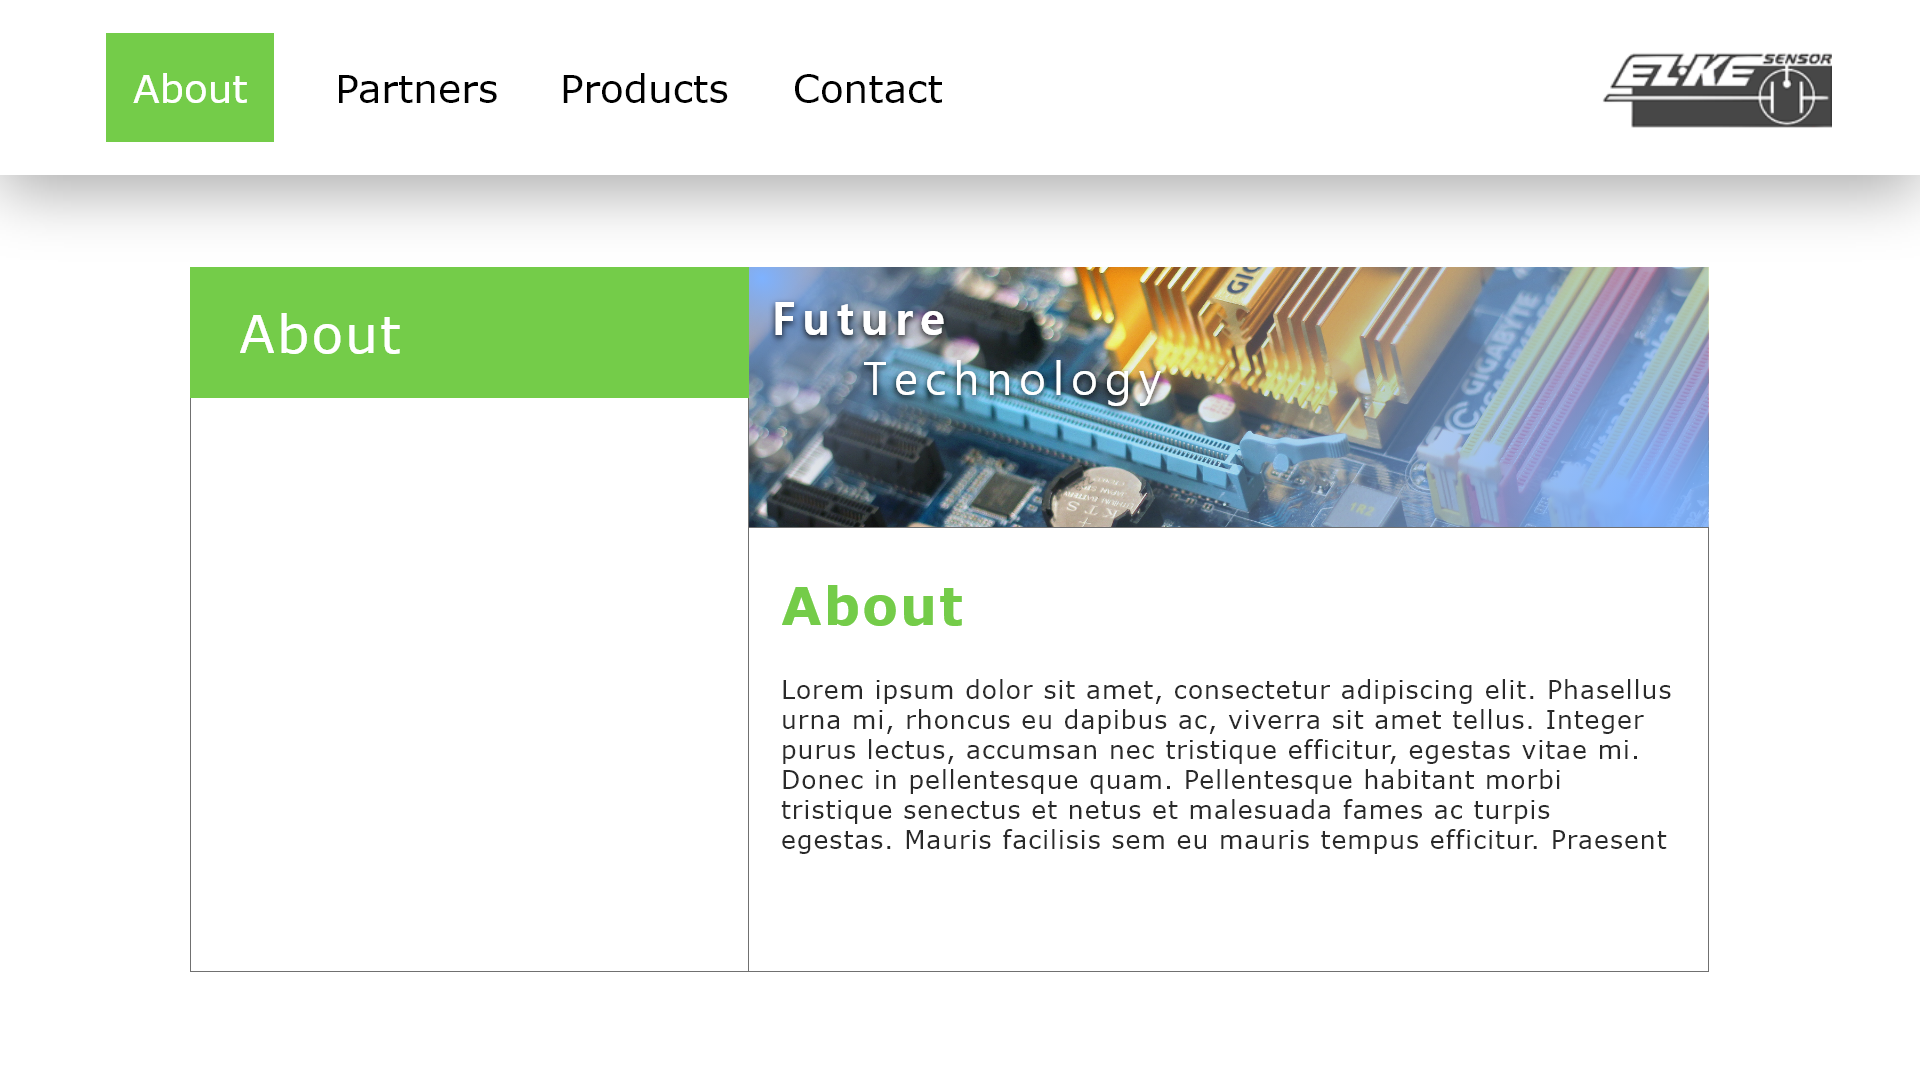Navigate to the Contact page
This screenshot has width=1920, height=1080.
(867, 89)
